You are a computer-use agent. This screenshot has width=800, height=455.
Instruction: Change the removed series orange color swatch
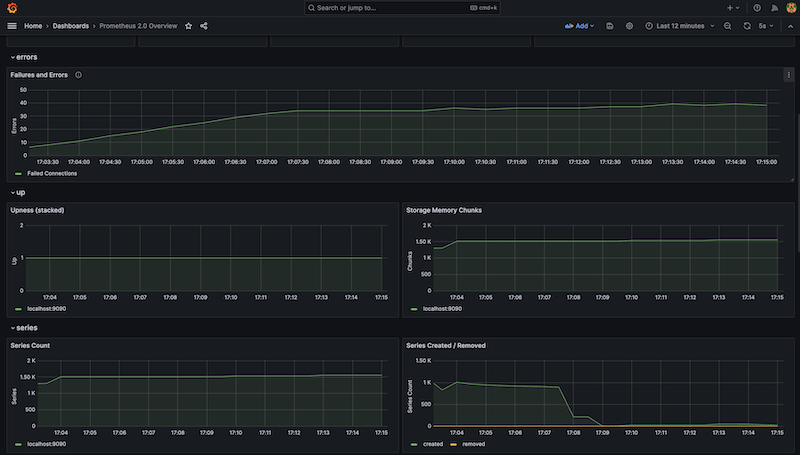tap(454, 444)
